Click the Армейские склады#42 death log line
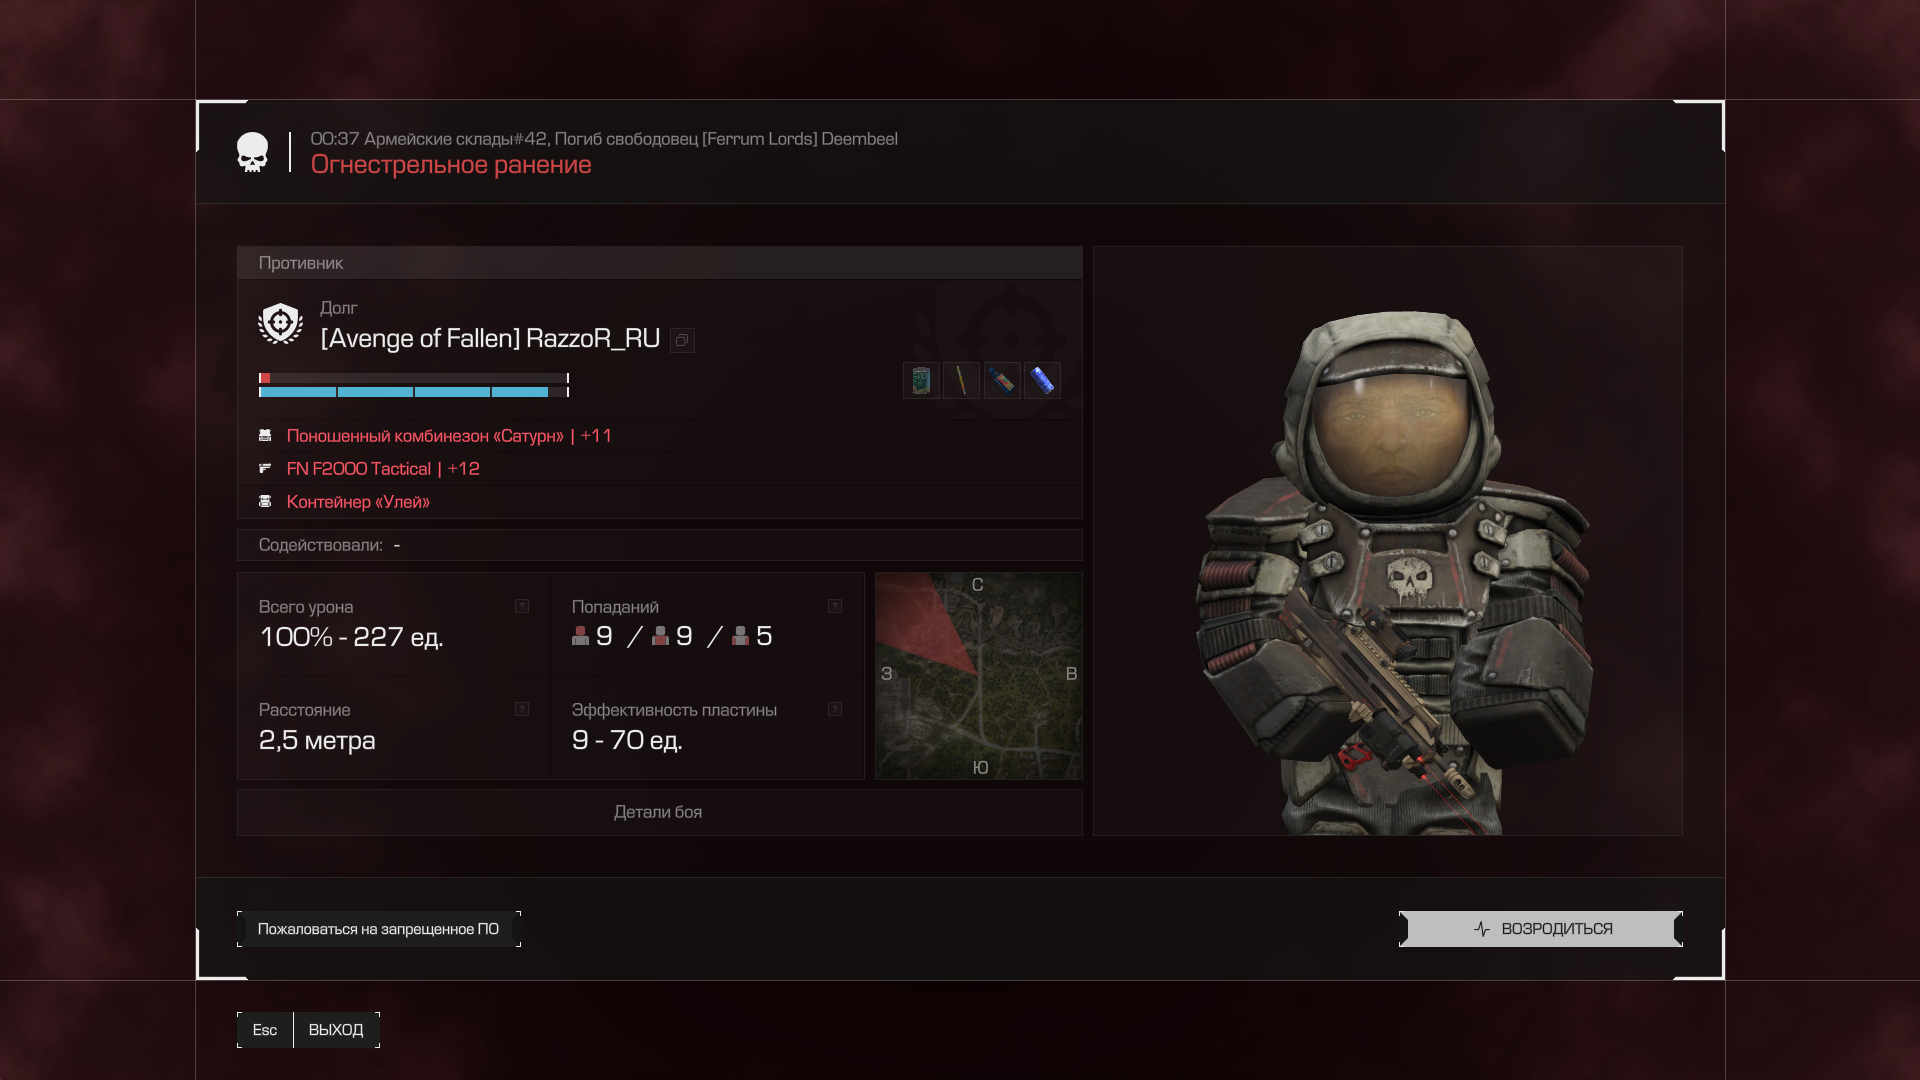Image resolution: width=1920 pixels, height=1080 pixels. (604, 139)
